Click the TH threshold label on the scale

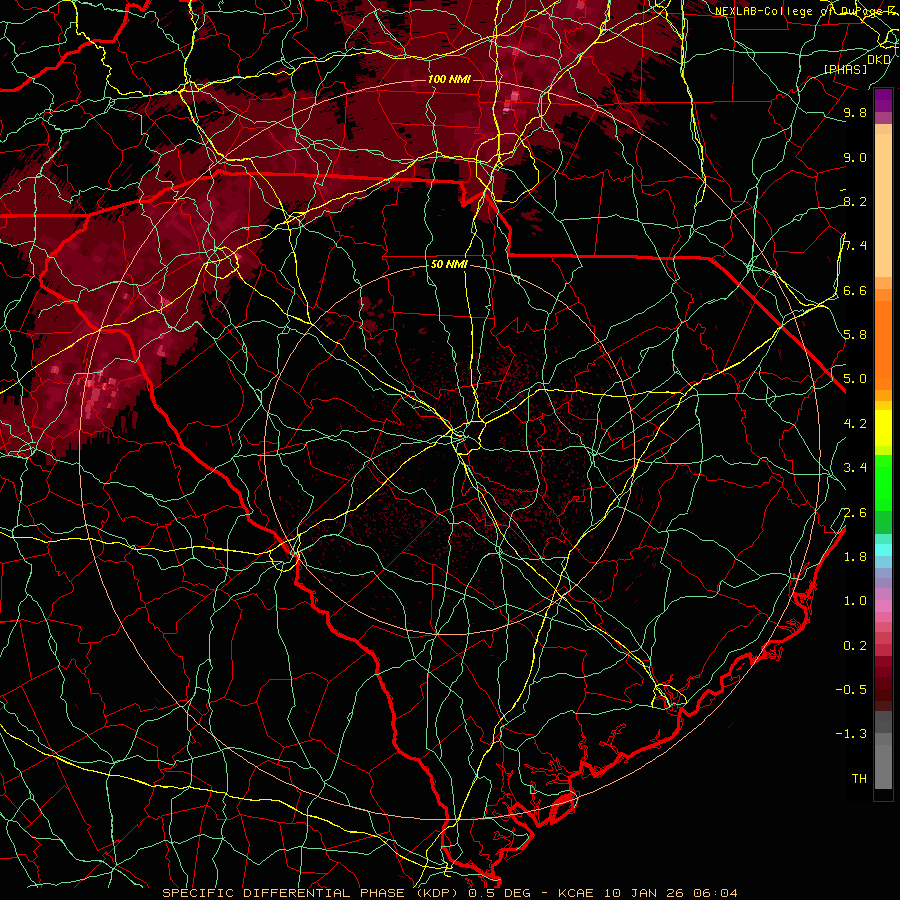(859, 778)
